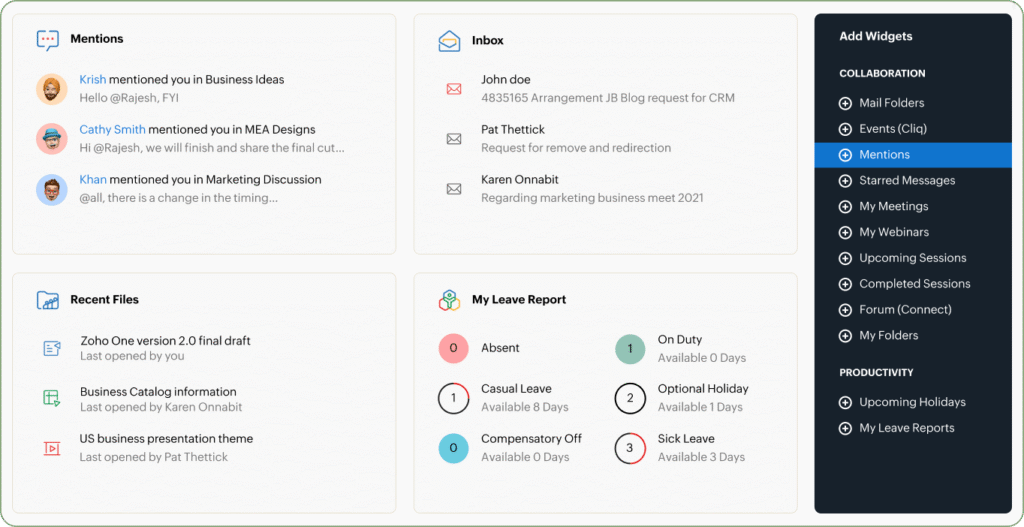This screenshot has width=1024, height=527.
Task: Click the plus icon next to Events (Cliq)
Action: tap(845, 129)
